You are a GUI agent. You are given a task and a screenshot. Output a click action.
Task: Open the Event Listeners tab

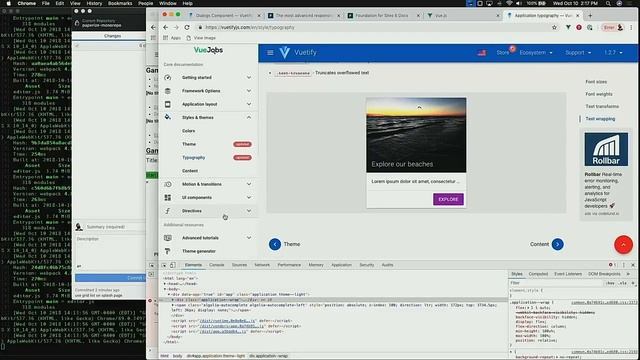pos(568,274)
